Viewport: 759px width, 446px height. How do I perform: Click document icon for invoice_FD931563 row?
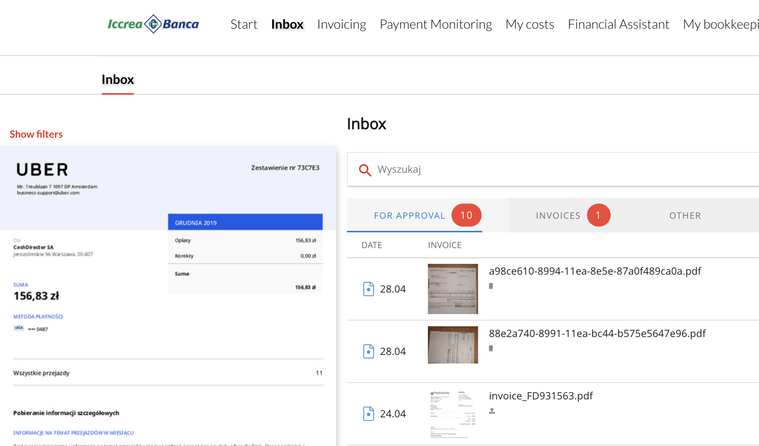[x=368, y=413]
